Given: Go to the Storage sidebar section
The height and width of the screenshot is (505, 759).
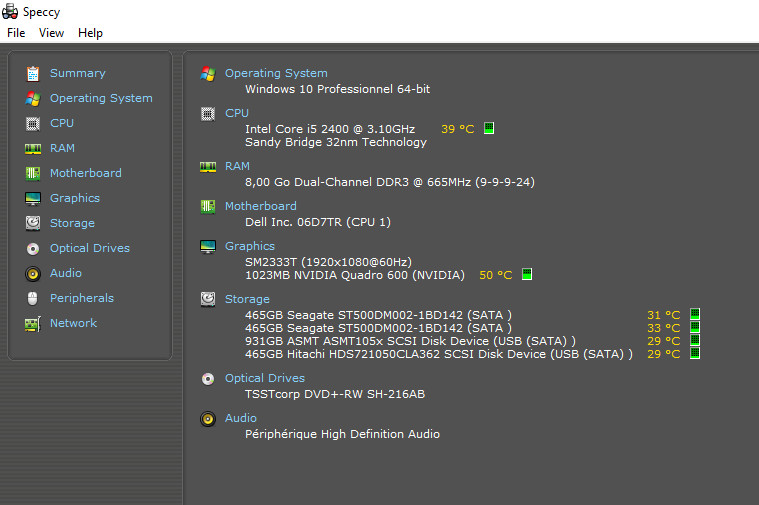Looking at the screenshot, I should click(x=72, y=223).
